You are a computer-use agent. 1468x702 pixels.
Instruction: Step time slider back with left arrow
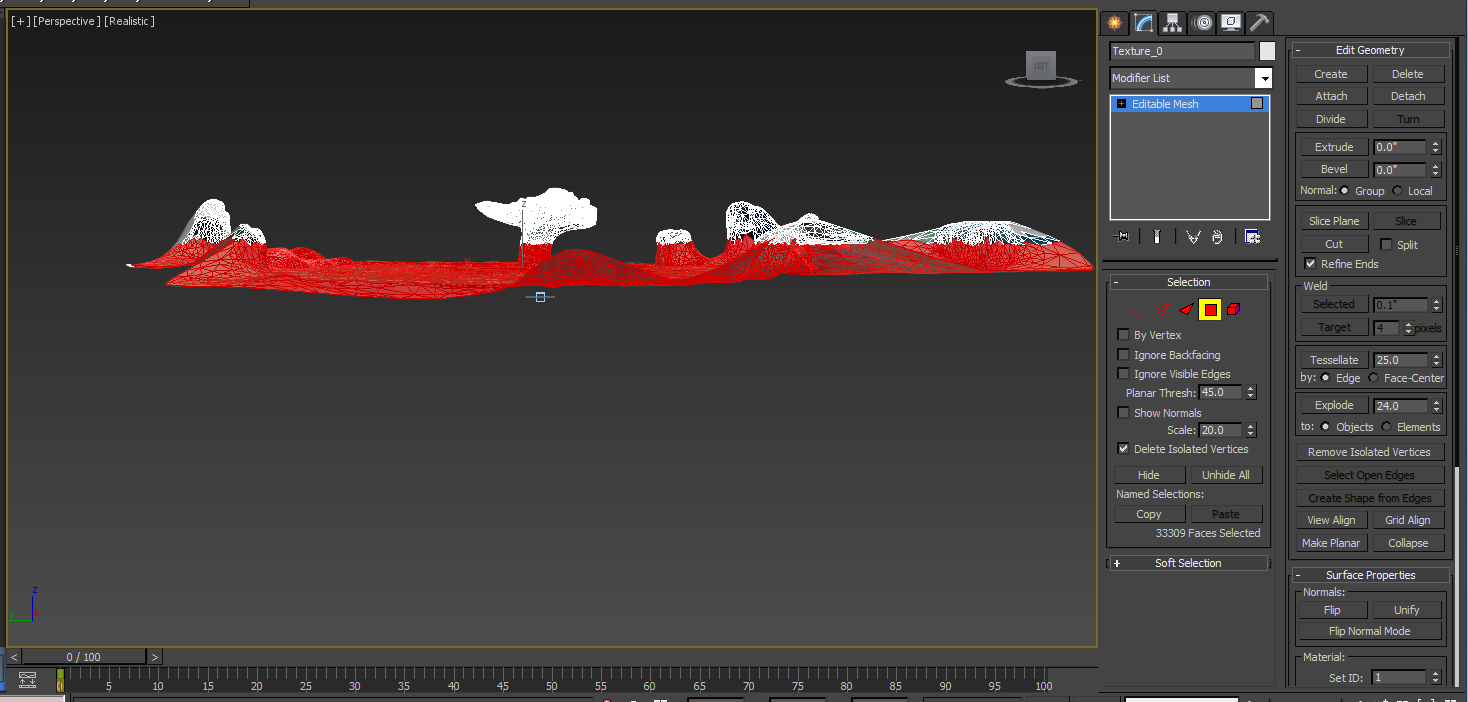click(x=14, y=657)
